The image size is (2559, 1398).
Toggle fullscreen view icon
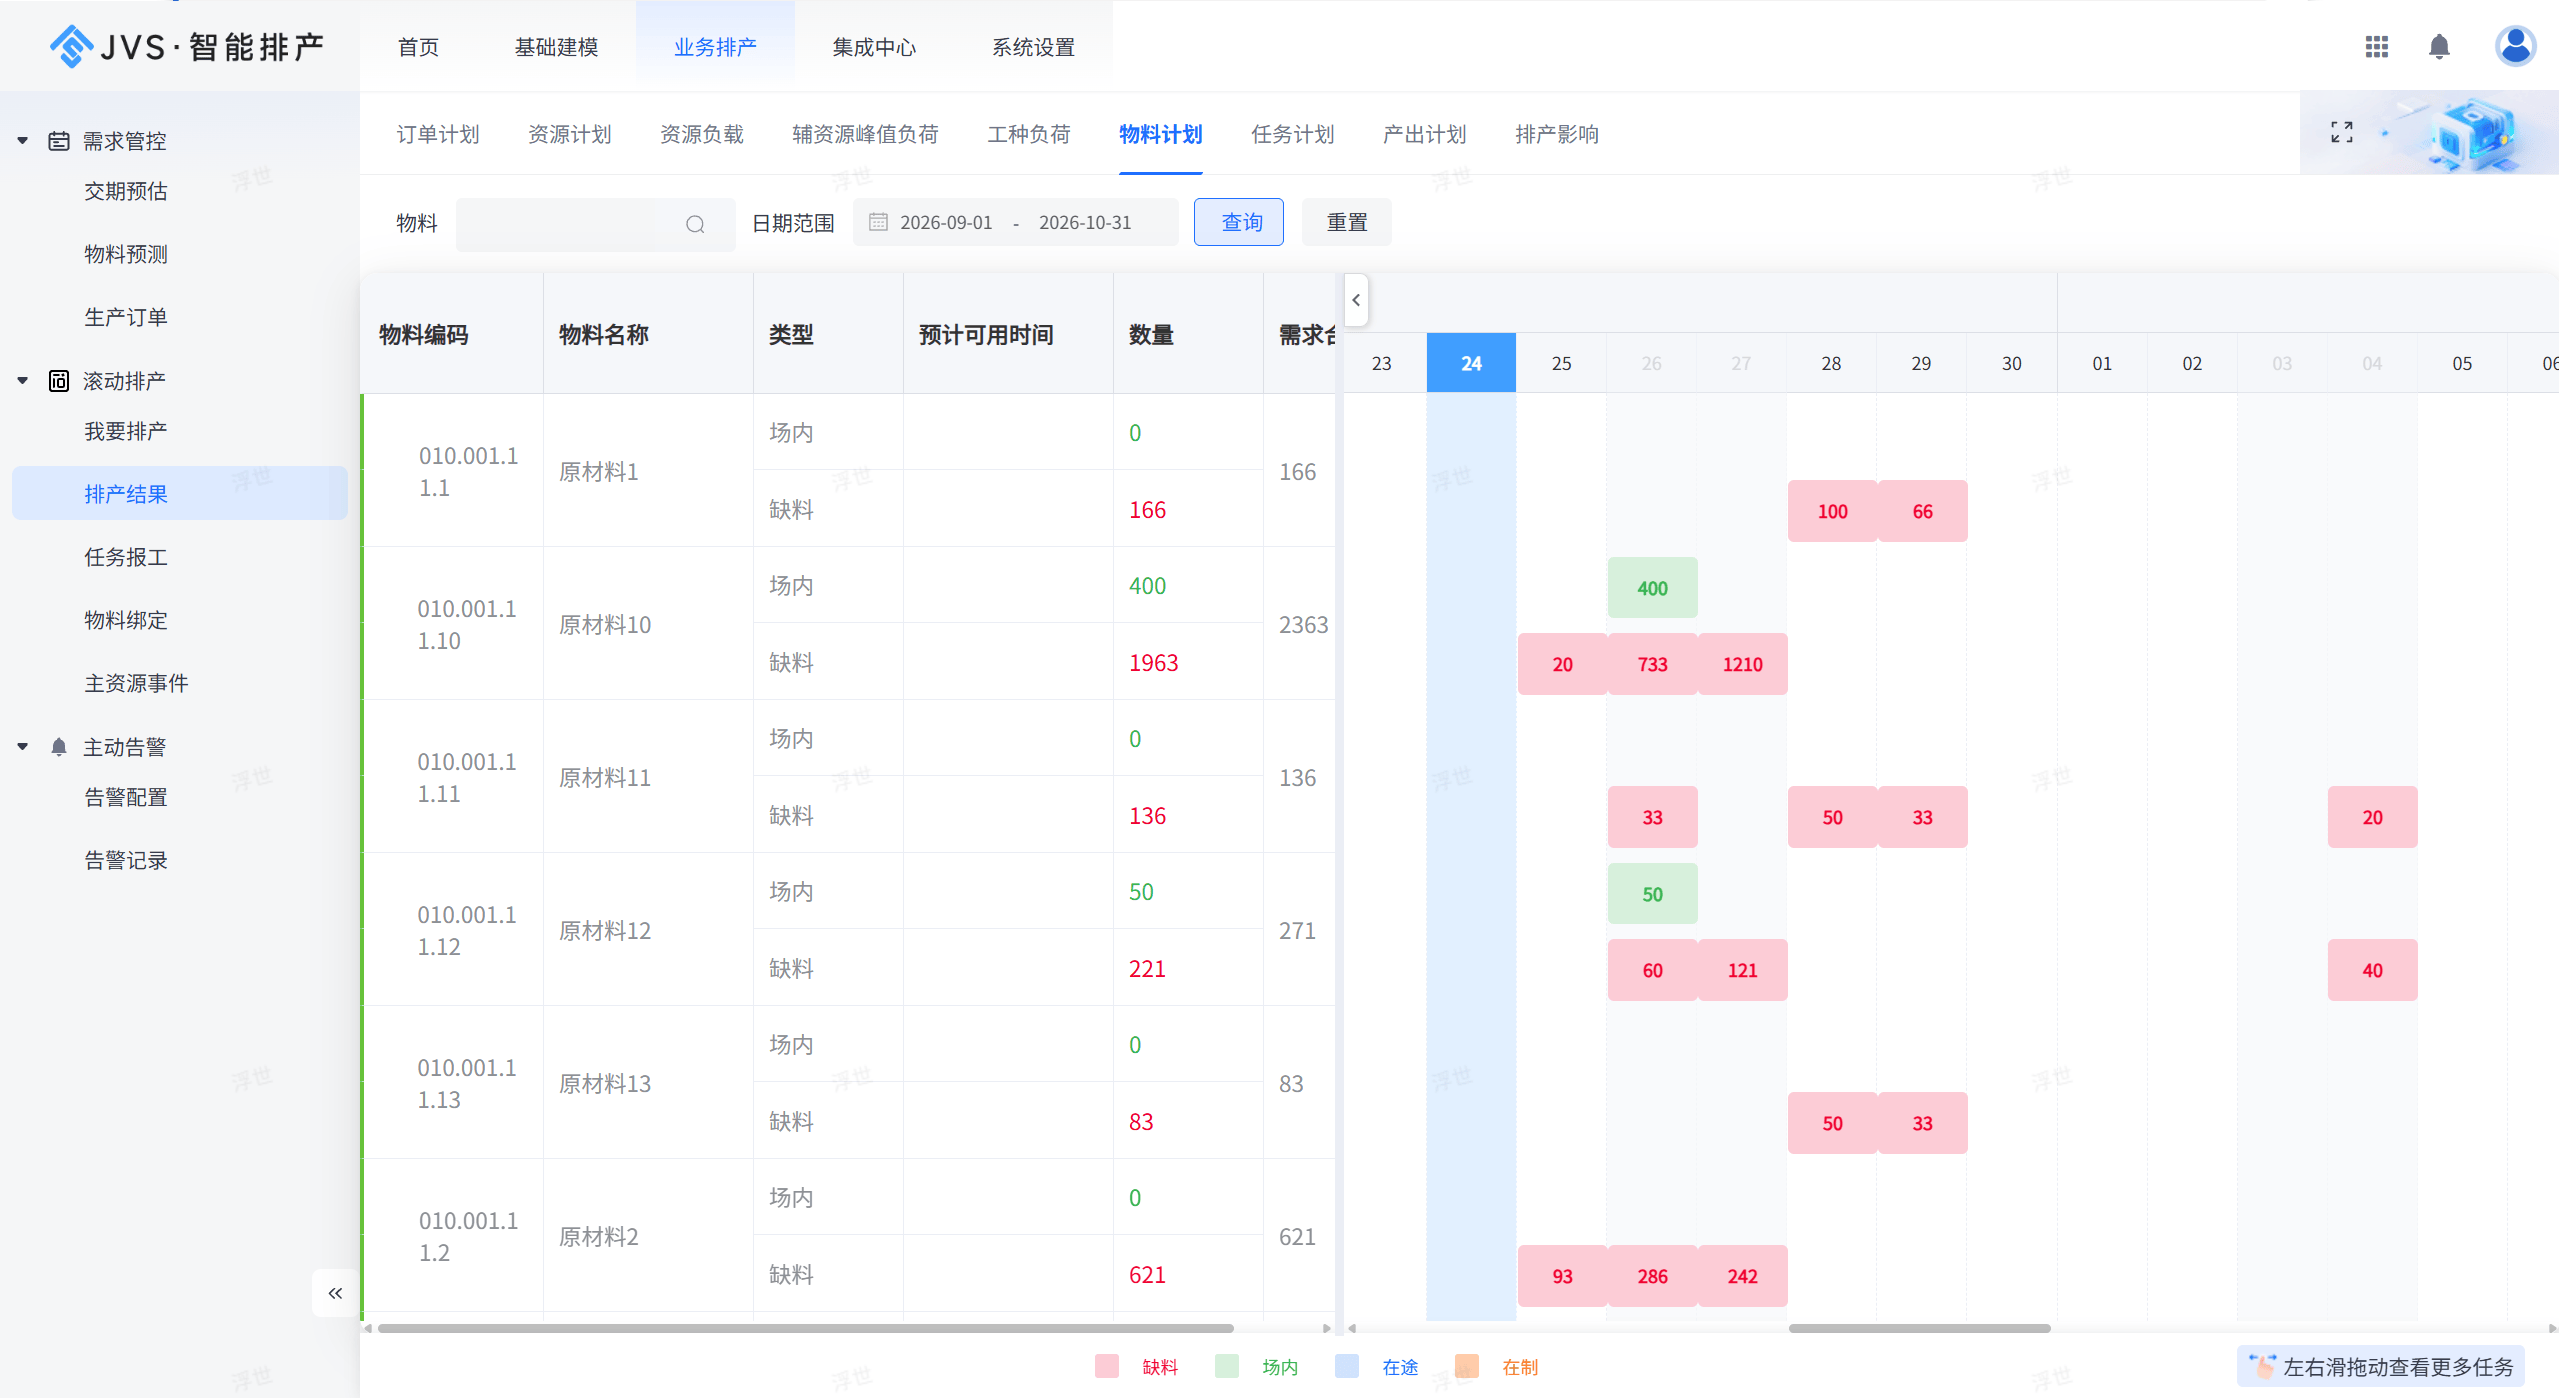coord(2342,132)
